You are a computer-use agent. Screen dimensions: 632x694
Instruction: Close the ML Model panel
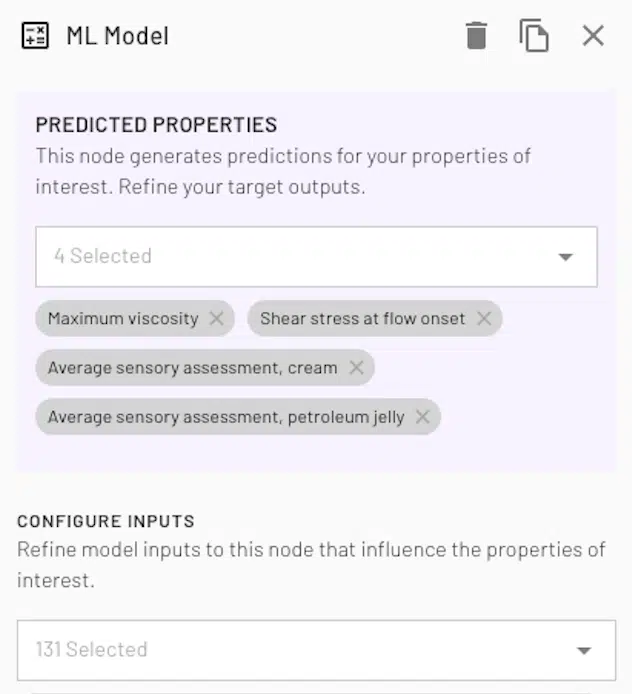(x=593, y=36)
